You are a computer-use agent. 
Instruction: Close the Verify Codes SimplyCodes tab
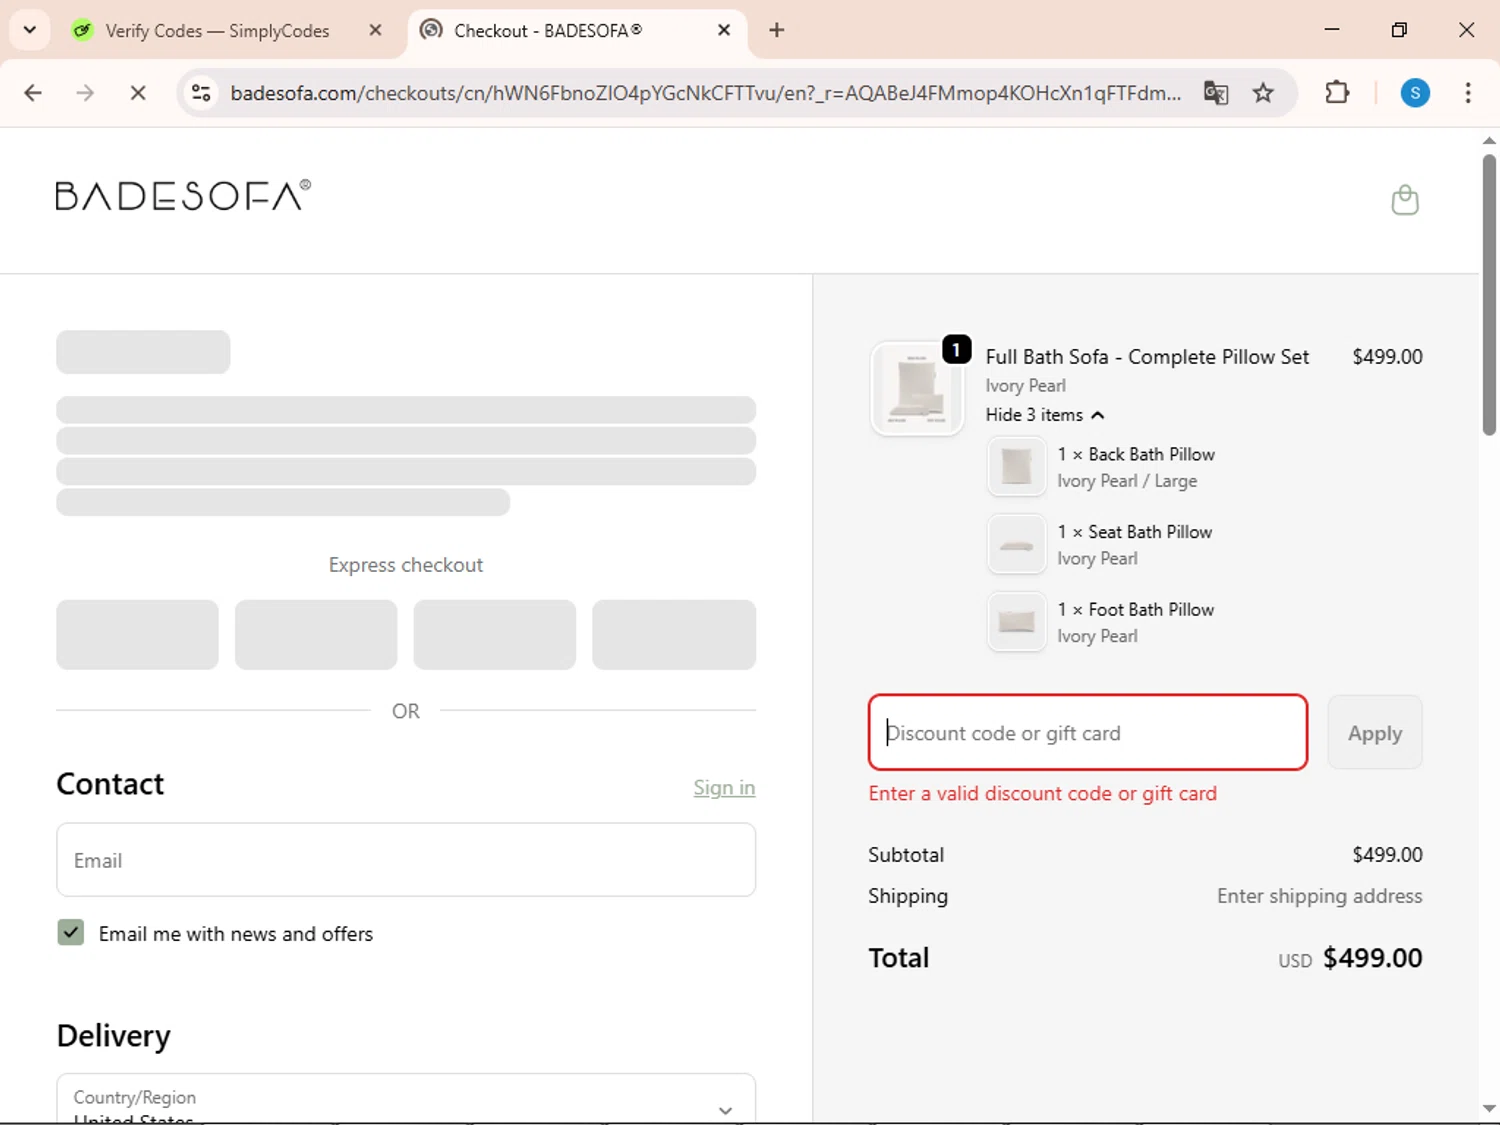375,30
